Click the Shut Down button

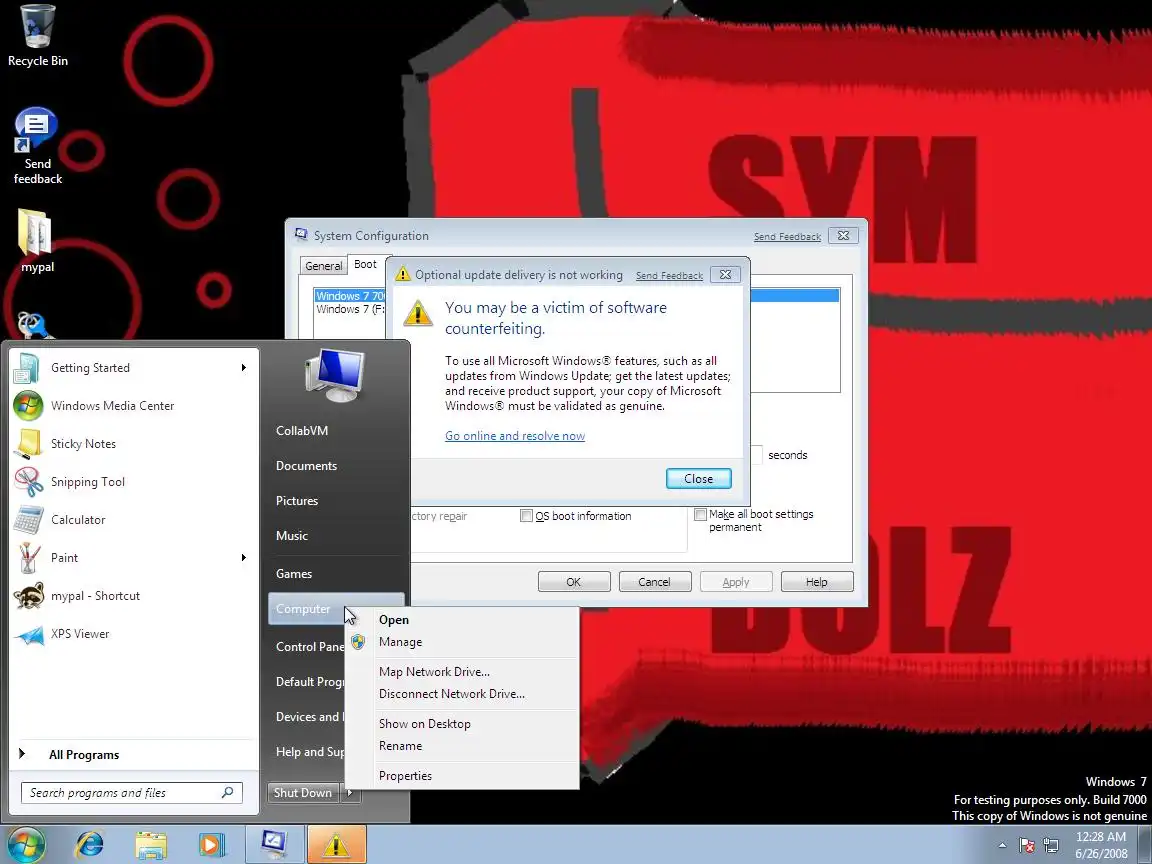coord(303,793)
